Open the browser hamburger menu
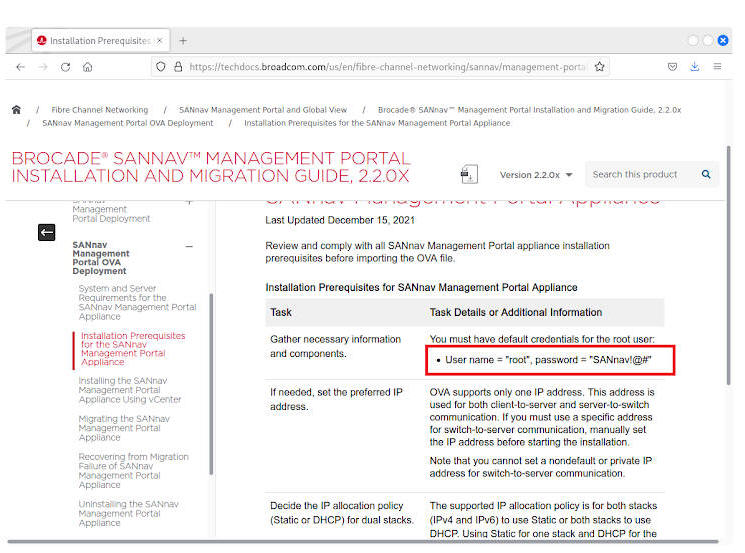Image resolution: width=745 pixels, height=553 pixels. (x=717, y=67)
